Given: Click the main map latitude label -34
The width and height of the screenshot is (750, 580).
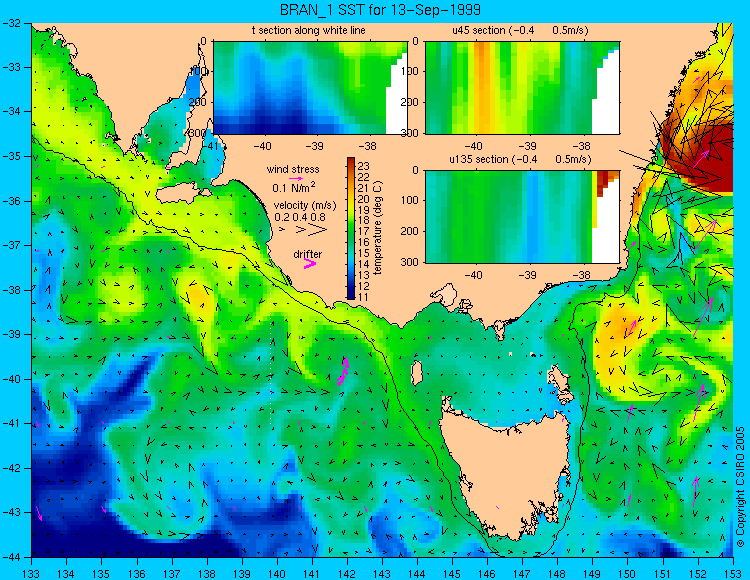Looking at the screenshot, I should point(11,112).
